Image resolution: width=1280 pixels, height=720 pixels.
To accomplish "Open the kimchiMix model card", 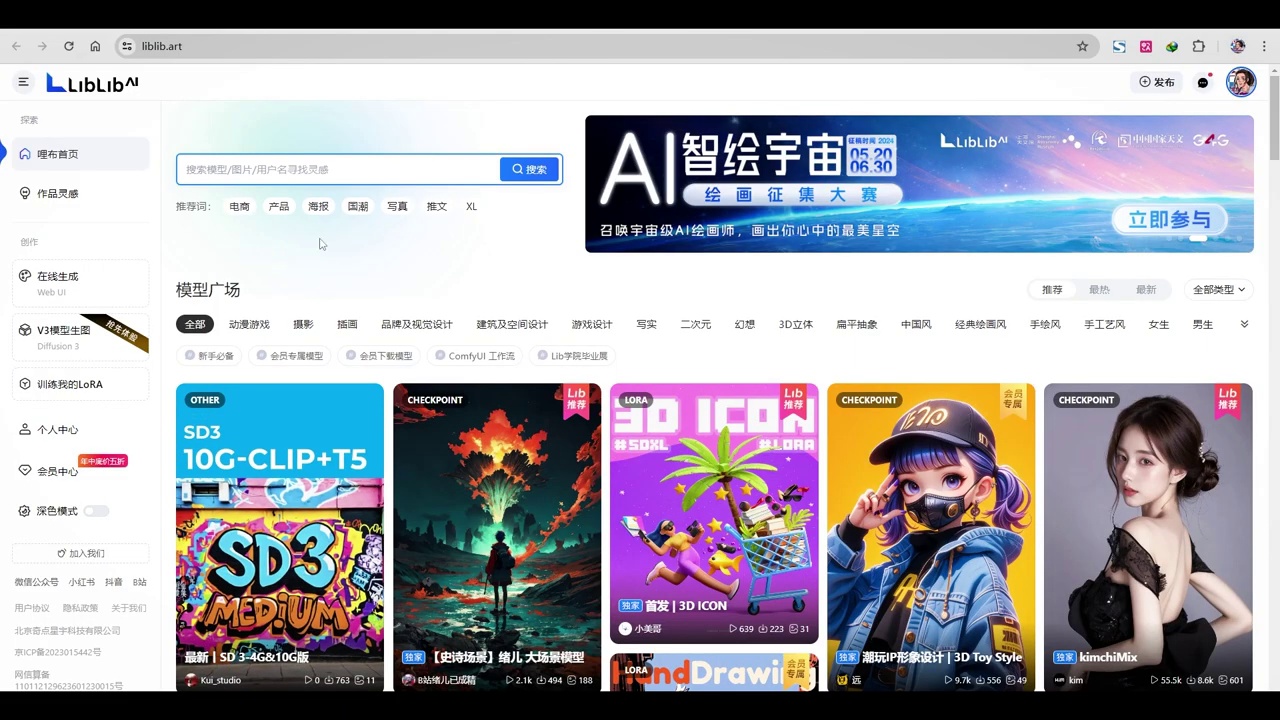I will [1148, 537].
